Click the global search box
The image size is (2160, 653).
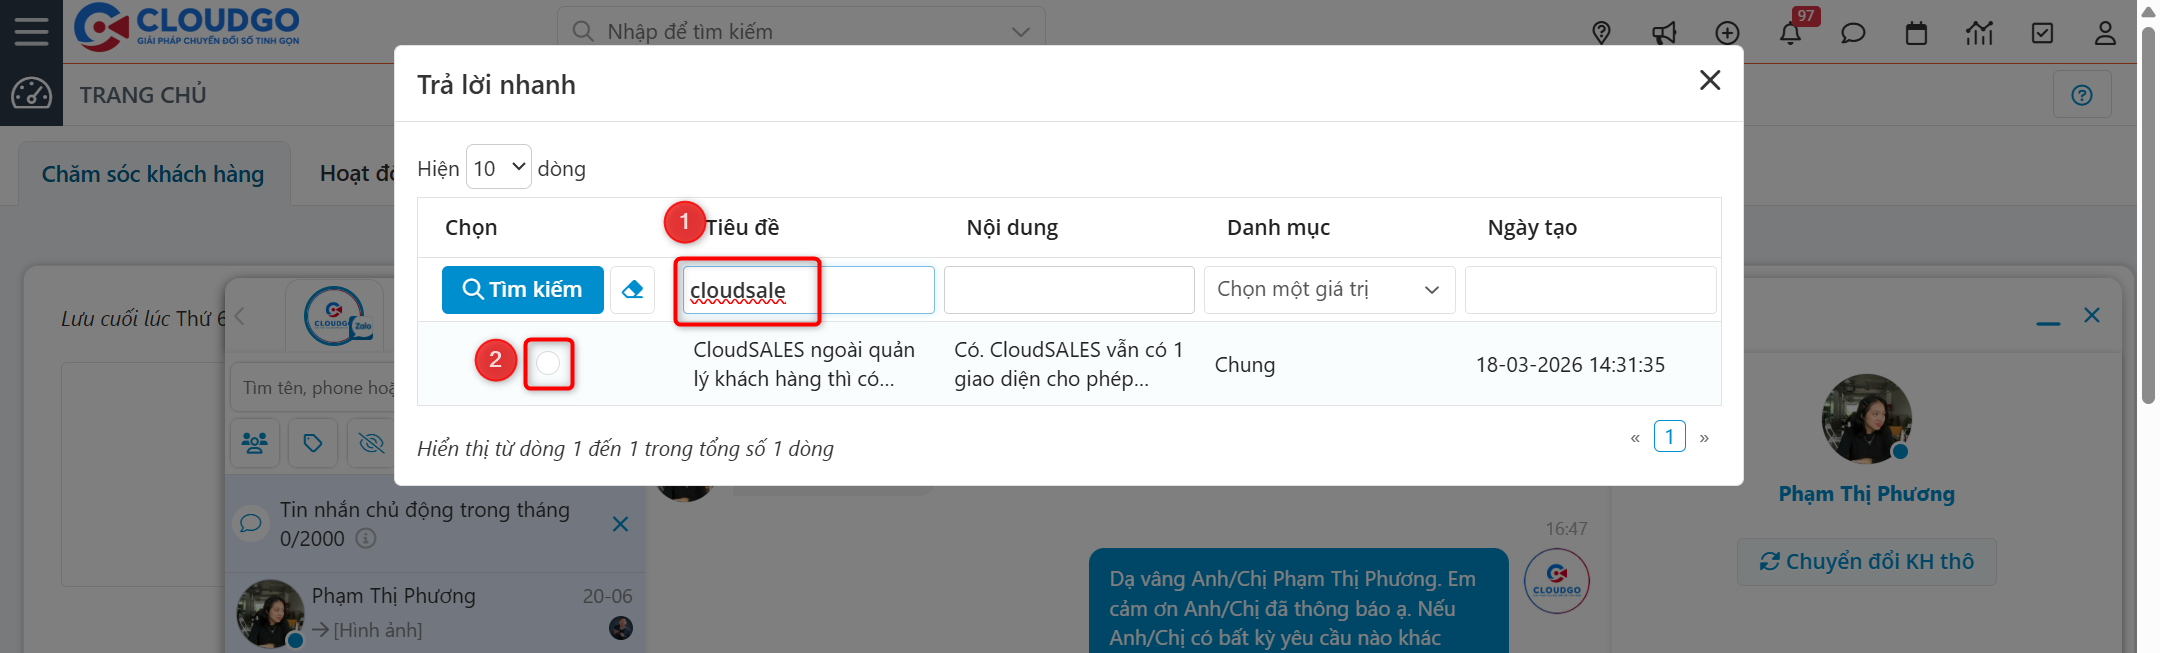pyautogui.click(x=800, y=32)
